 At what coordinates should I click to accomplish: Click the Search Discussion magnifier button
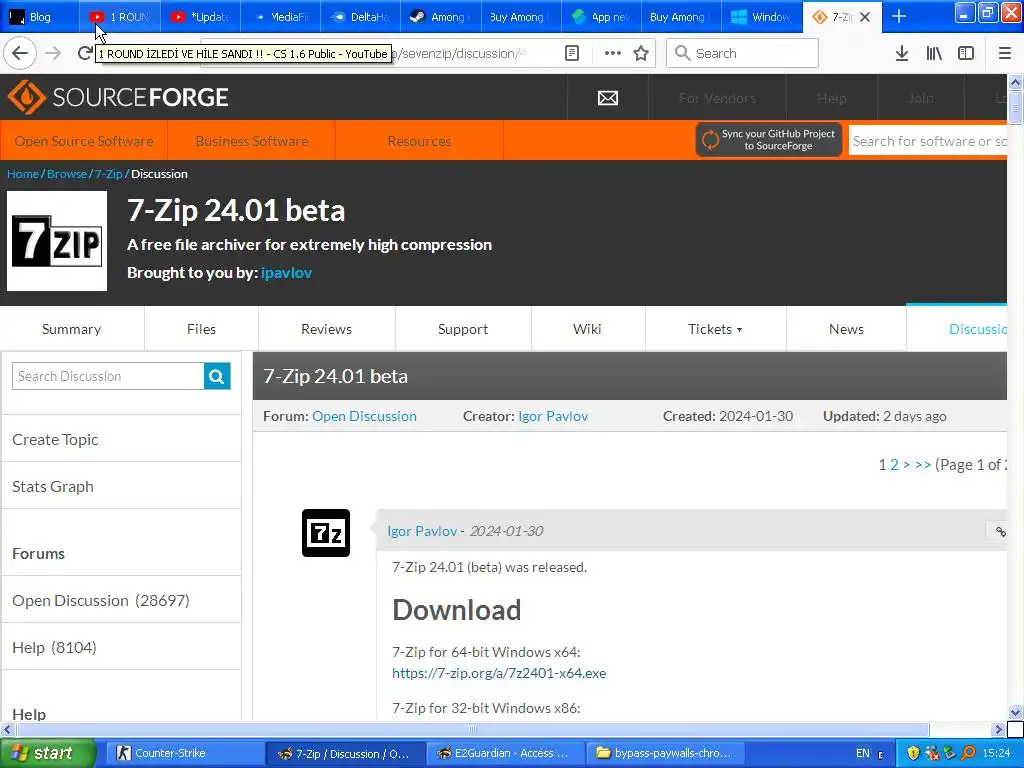click(217, 376)
